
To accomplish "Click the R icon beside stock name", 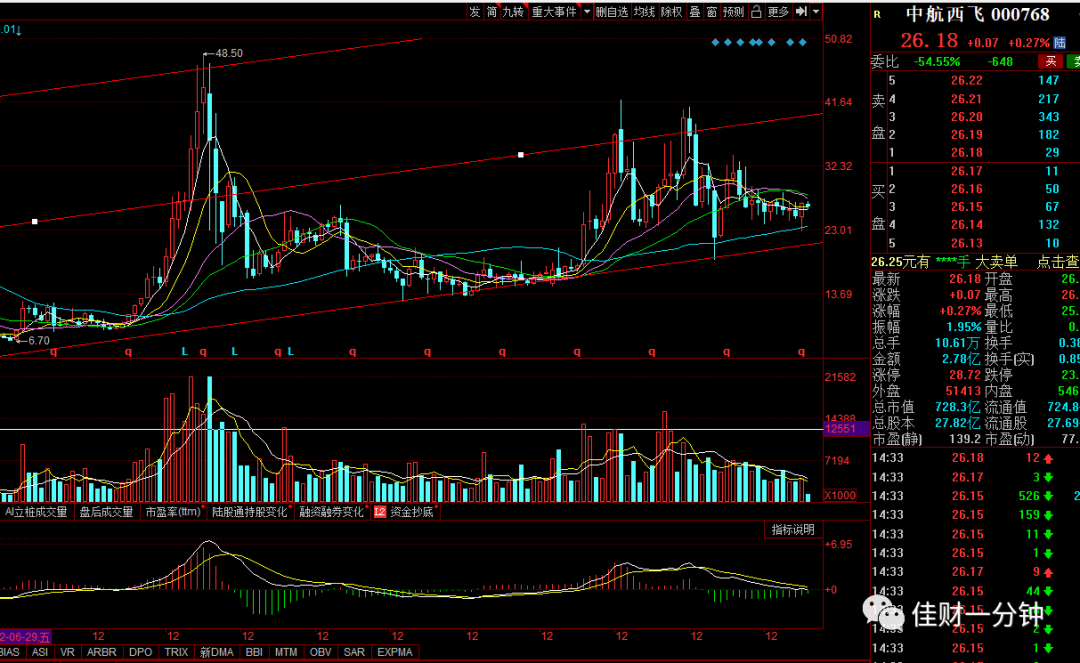I will coord(877,14).
